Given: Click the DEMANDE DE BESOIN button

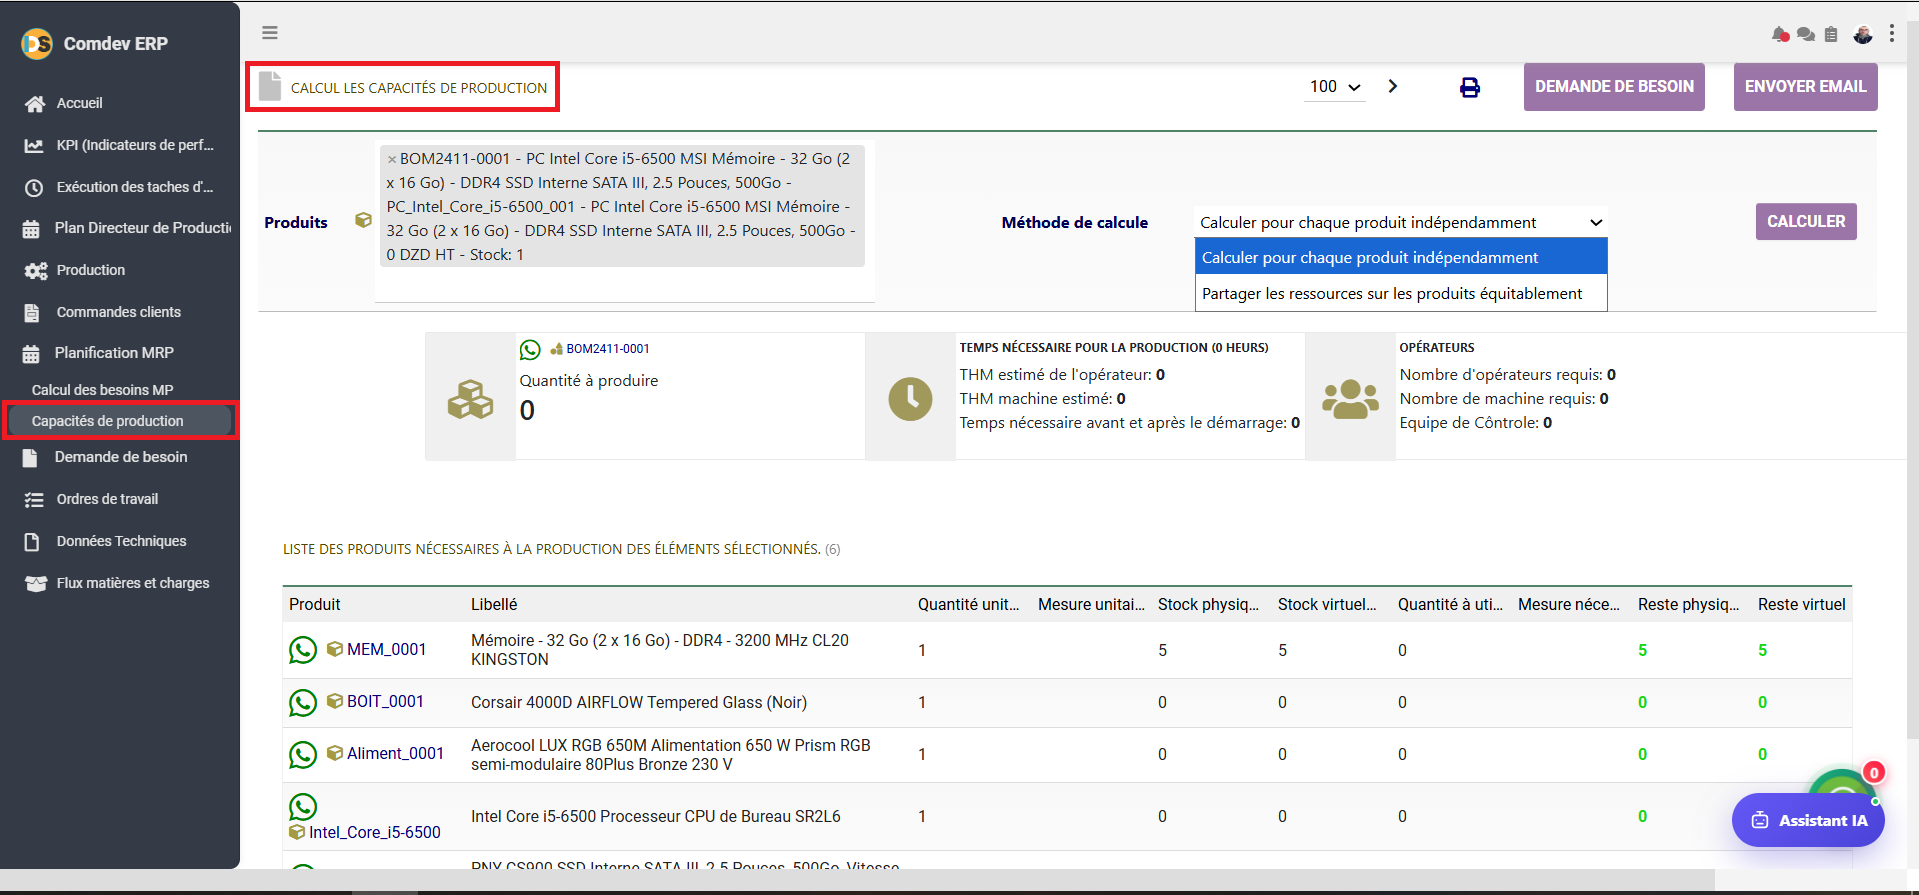Looking at the screenshot, I should (1614, 87).
